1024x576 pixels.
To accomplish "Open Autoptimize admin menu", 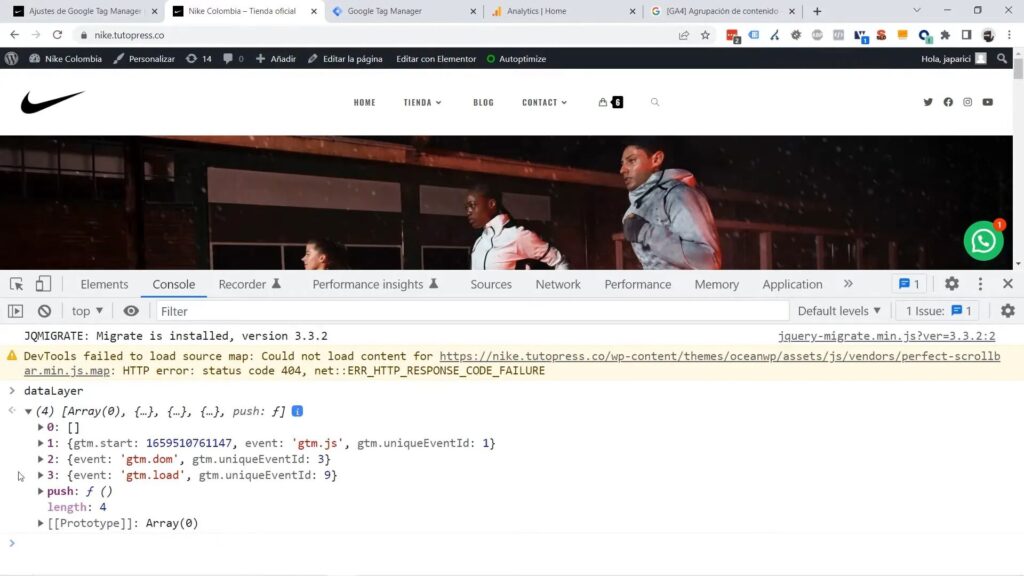I will 516,59.
